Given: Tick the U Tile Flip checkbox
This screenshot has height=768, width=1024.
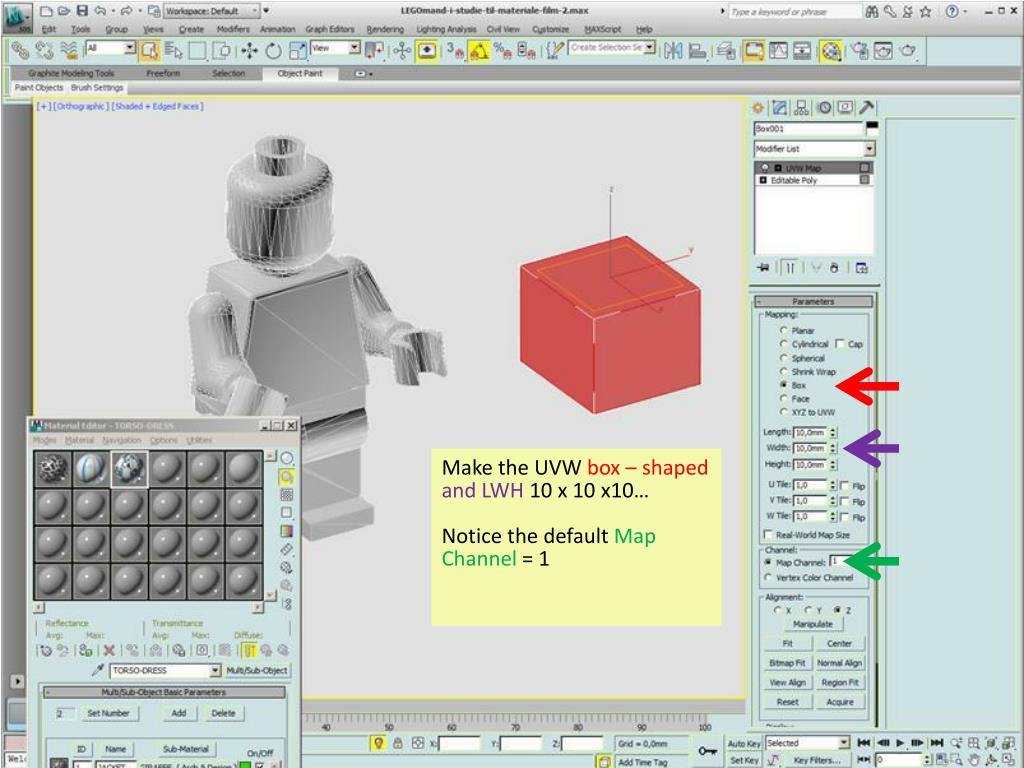Looking at the screenshot, I should [x=844, y=485].
